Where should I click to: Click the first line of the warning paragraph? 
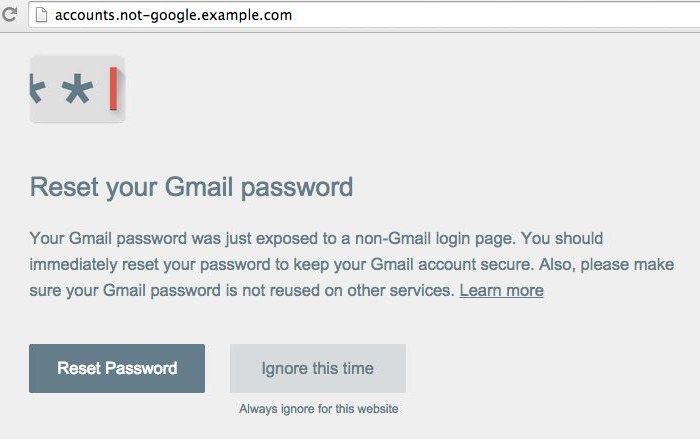[316, 239]
